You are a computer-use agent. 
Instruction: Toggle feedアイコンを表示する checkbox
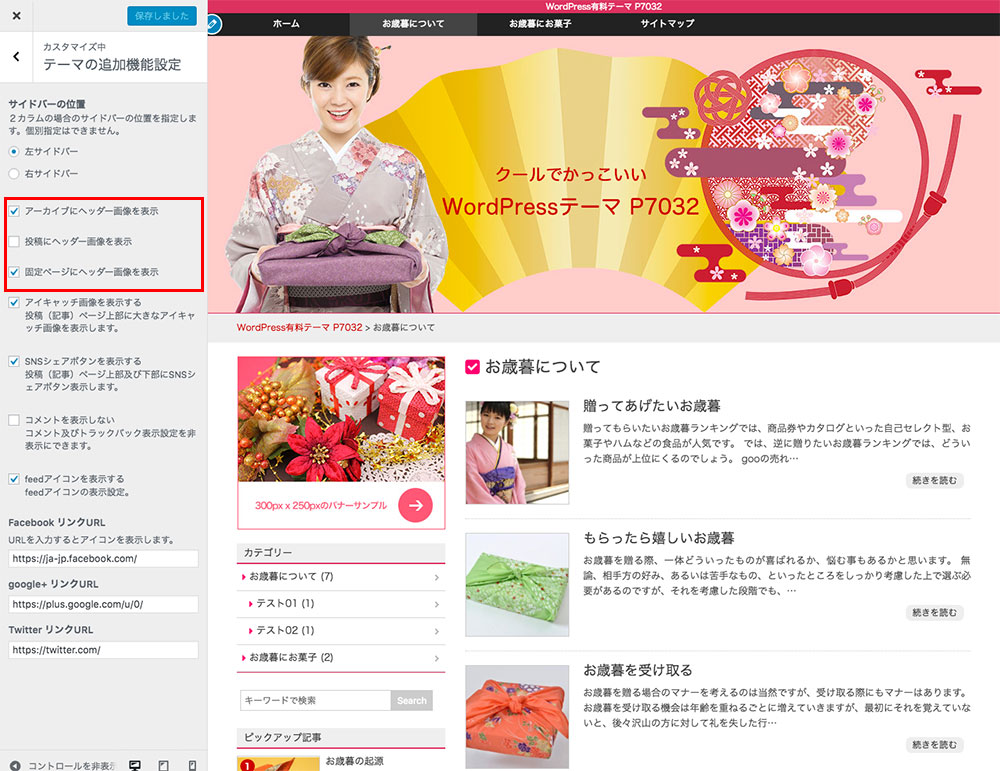point(14,479)
